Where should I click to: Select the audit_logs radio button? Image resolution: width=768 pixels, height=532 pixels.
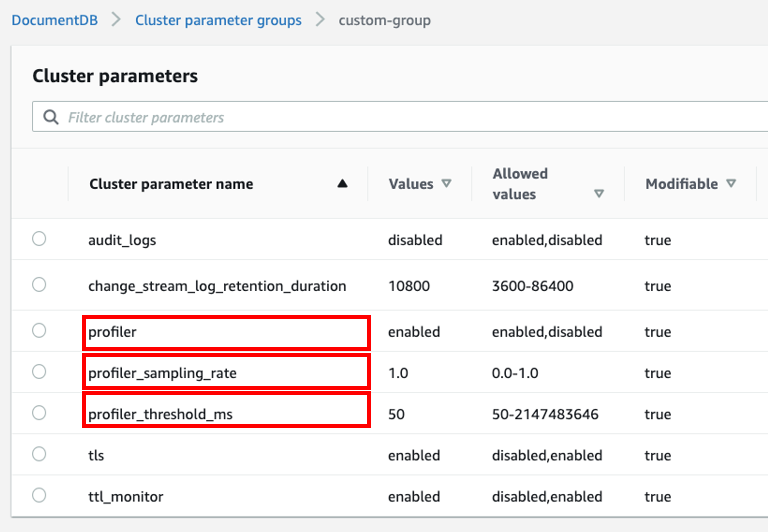pyautogui.click(x=39, y=239)
